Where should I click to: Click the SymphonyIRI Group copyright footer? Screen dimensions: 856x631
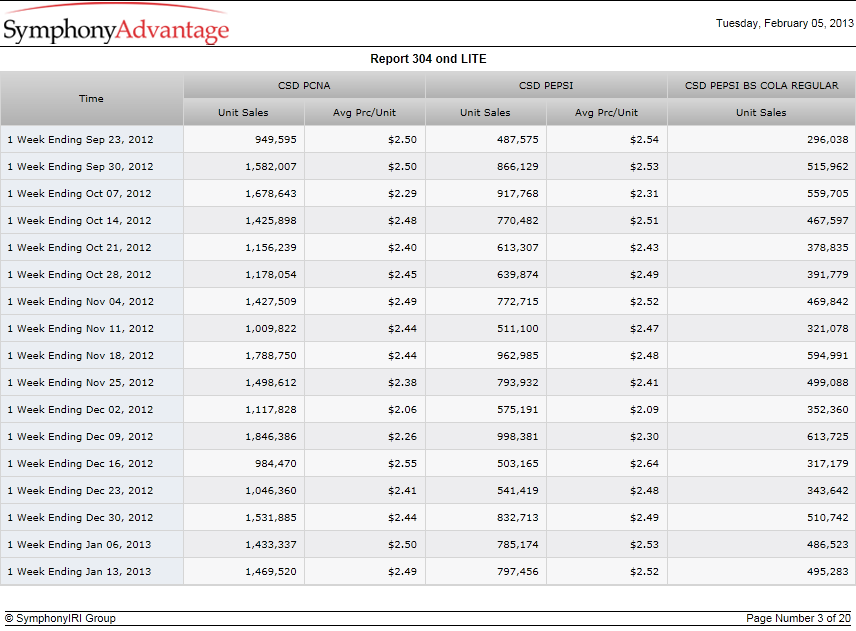coord(60,618)
